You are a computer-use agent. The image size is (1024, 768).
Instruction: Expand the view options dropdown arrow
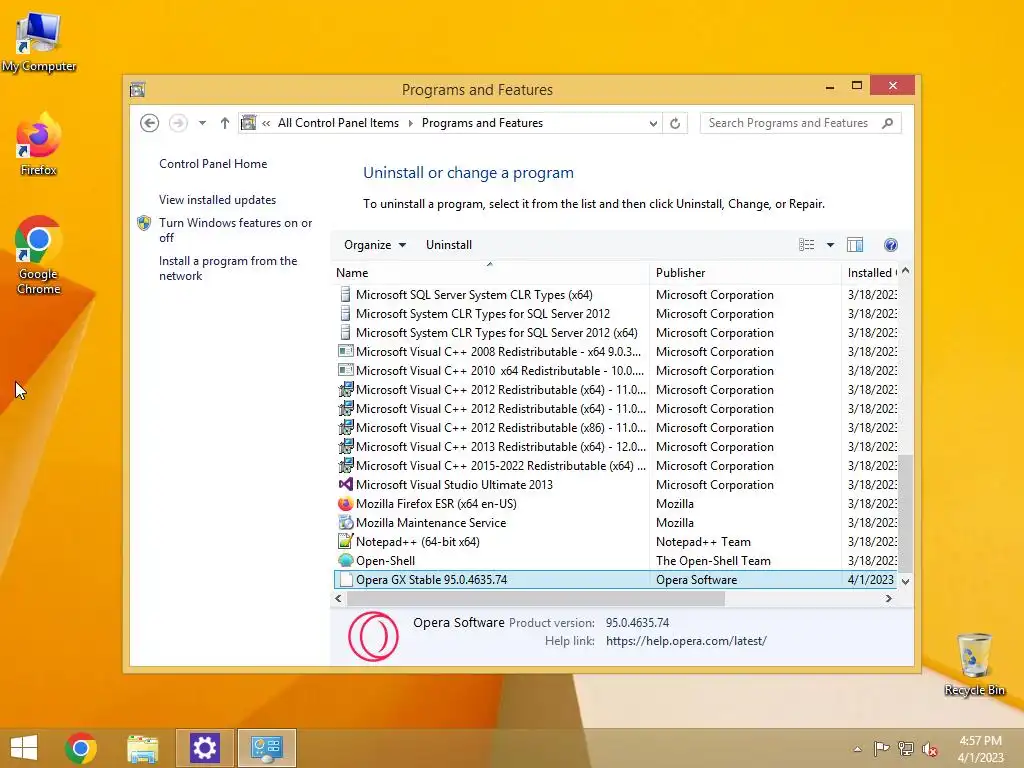point(830,245)
